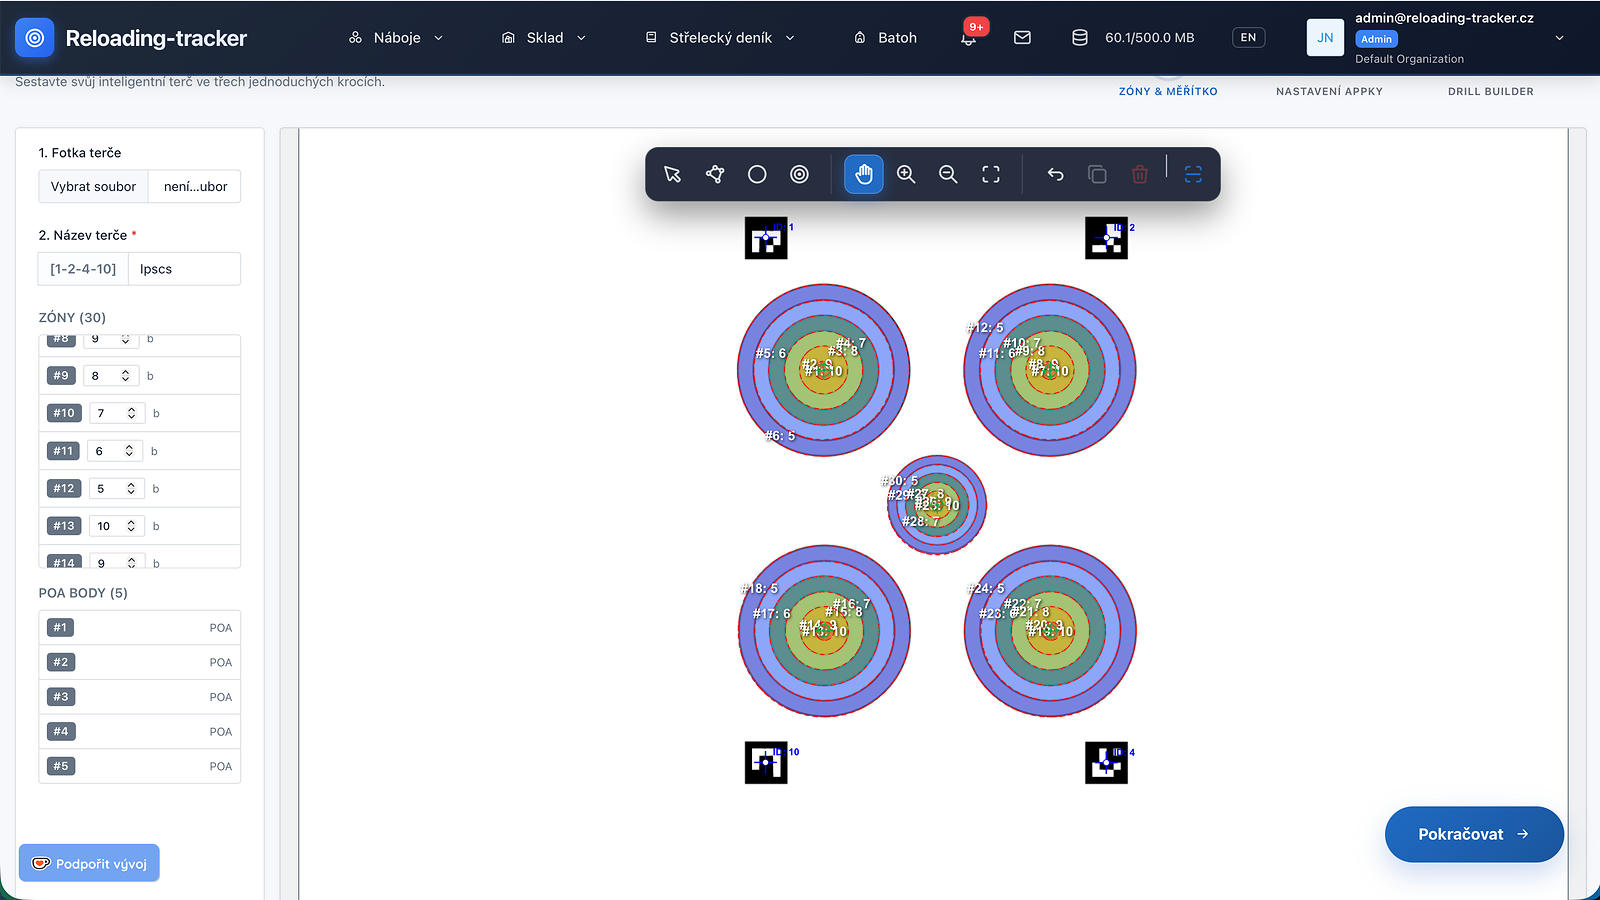Select the arrow pointer tool
Image resolution: width=1600 pixels, height=900 pixels.
pyautogui.click(x=672, y=174)
